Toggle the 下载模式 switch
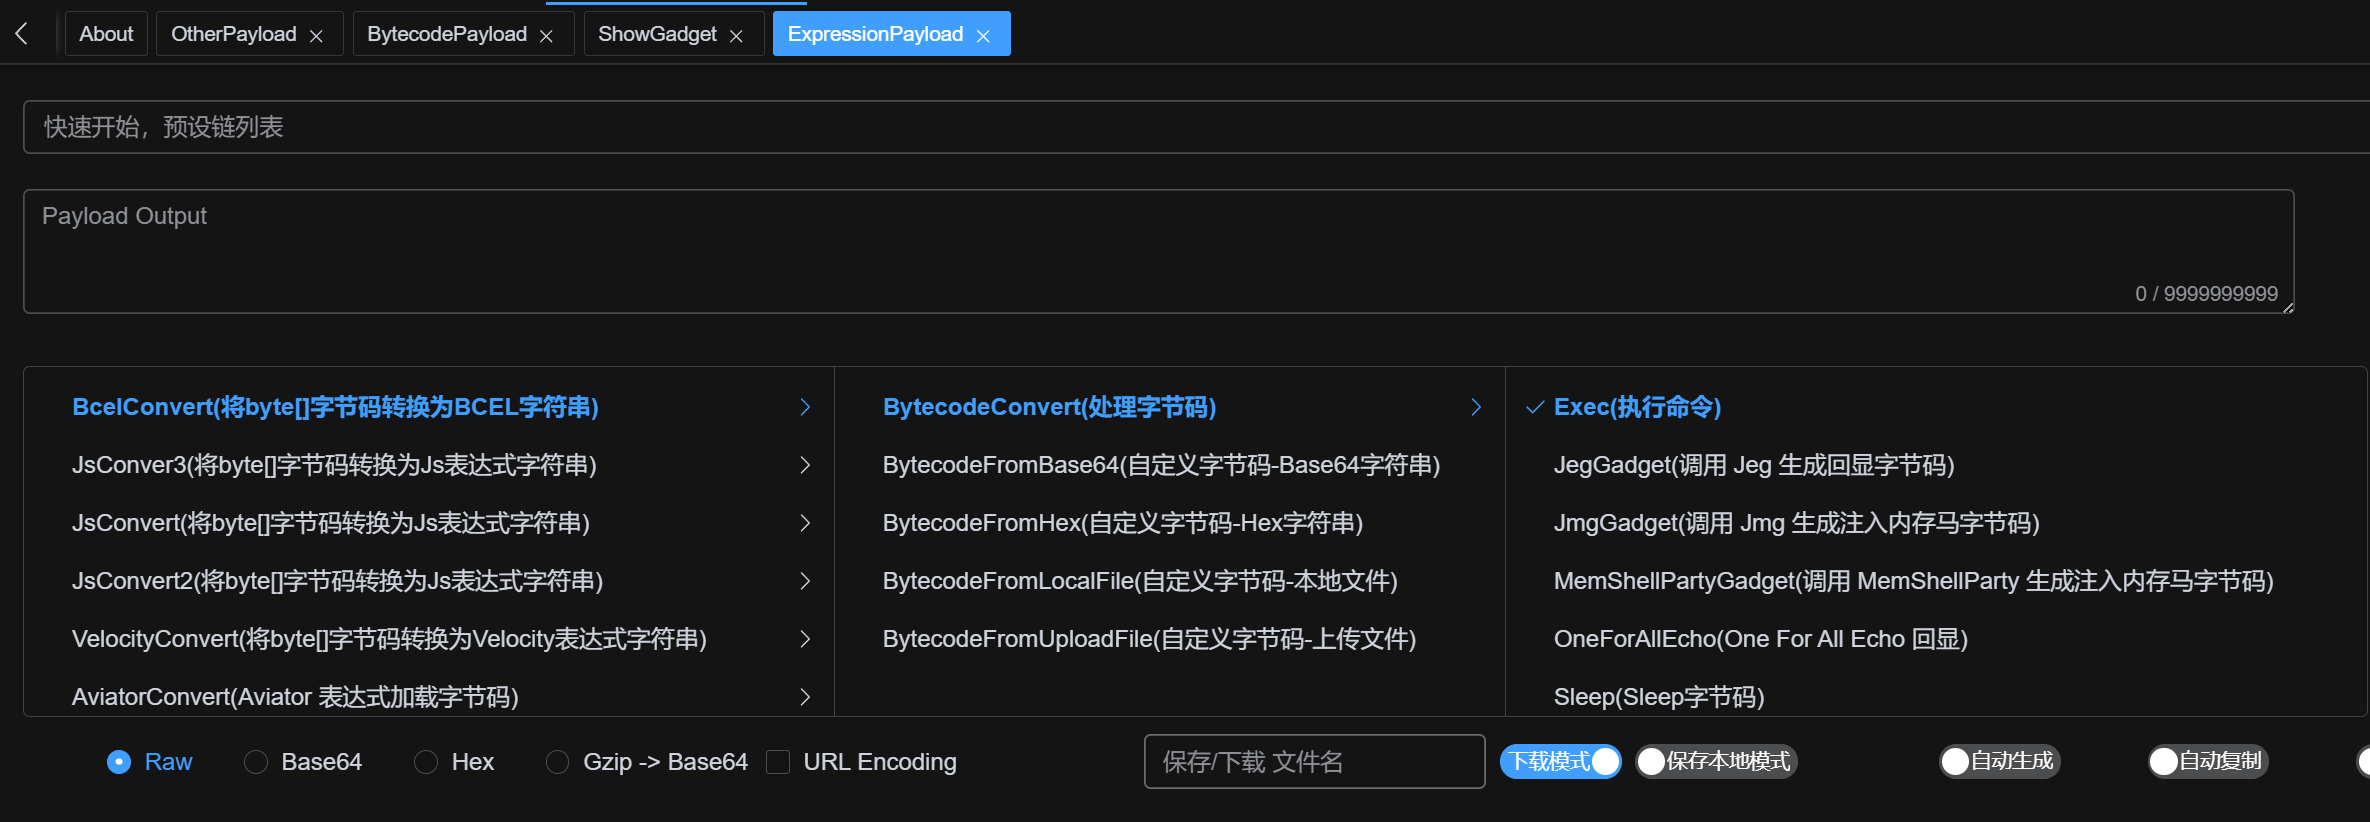Screen dimensions: 2370x822 tap(1560, 762)
